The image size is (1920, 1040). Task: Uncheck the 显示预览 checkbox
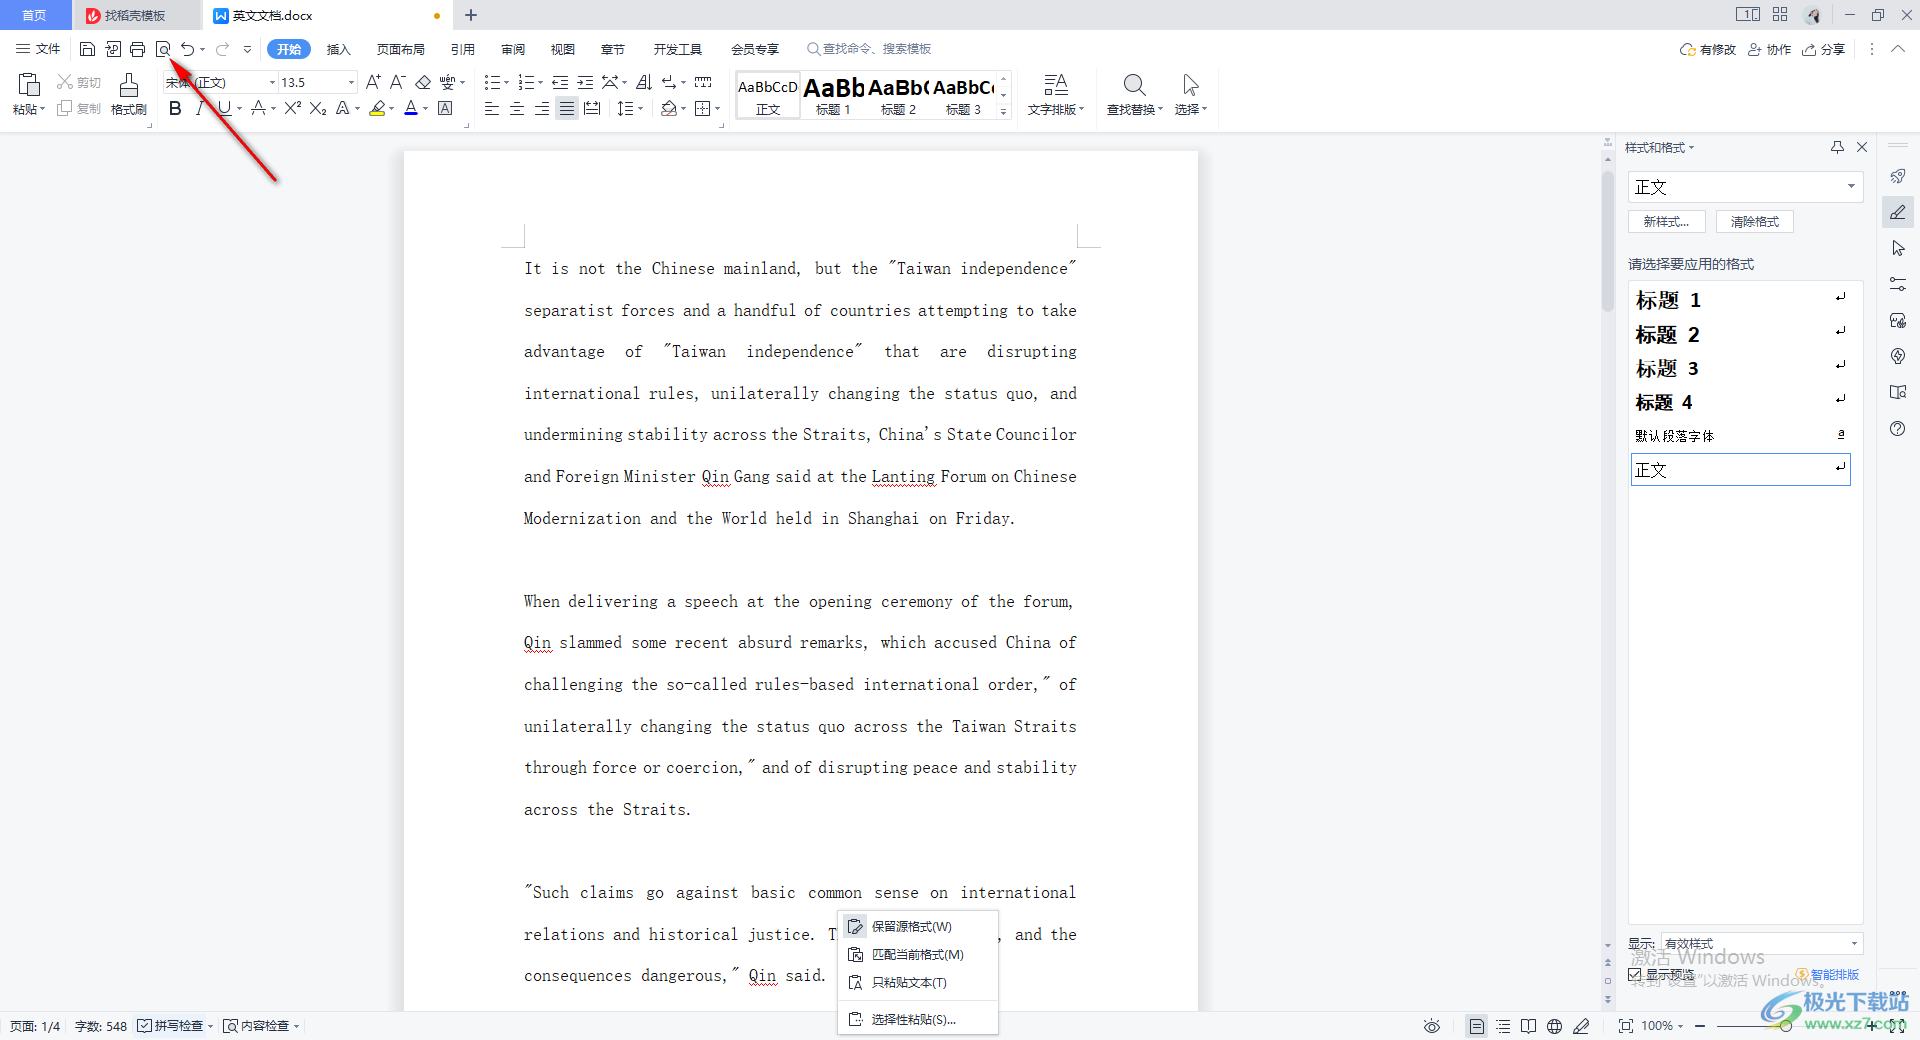(1635, 974)
